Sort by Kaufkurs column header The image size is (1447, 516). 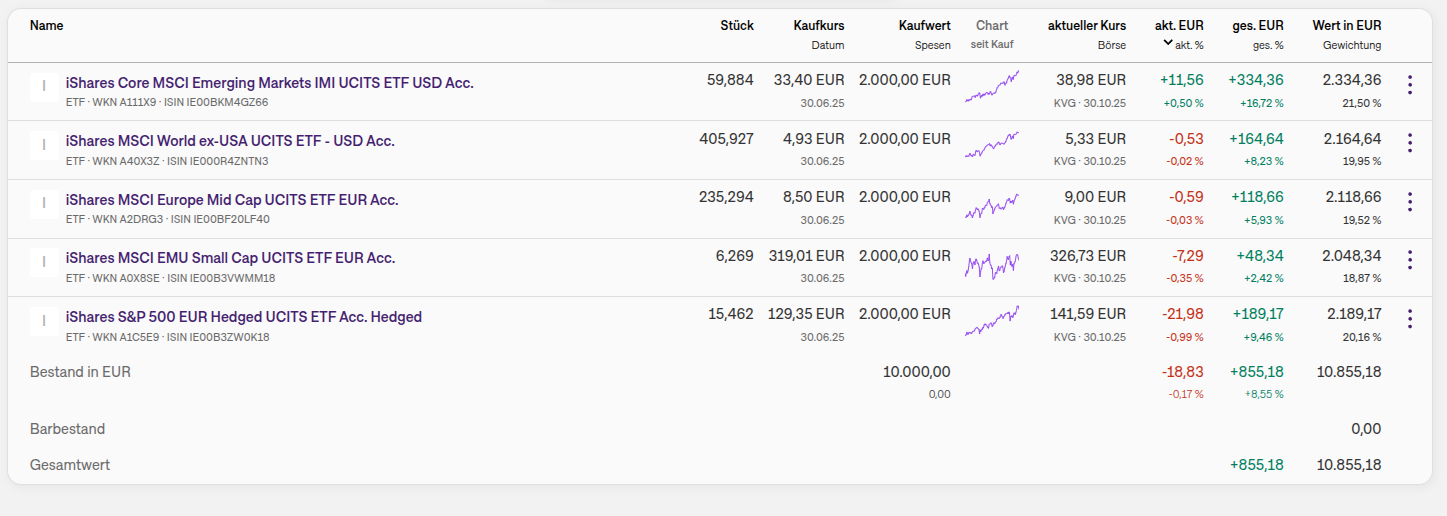point(818,26)
